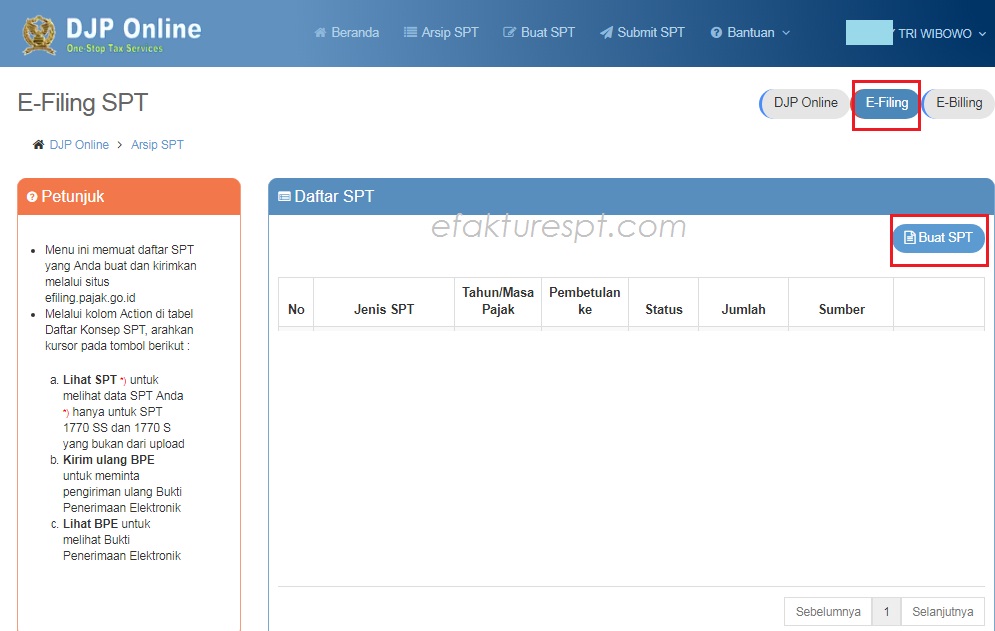Click the efiling.pajak.go.id text in Petunjuk
995x631 pixels.
pos(90,298)
